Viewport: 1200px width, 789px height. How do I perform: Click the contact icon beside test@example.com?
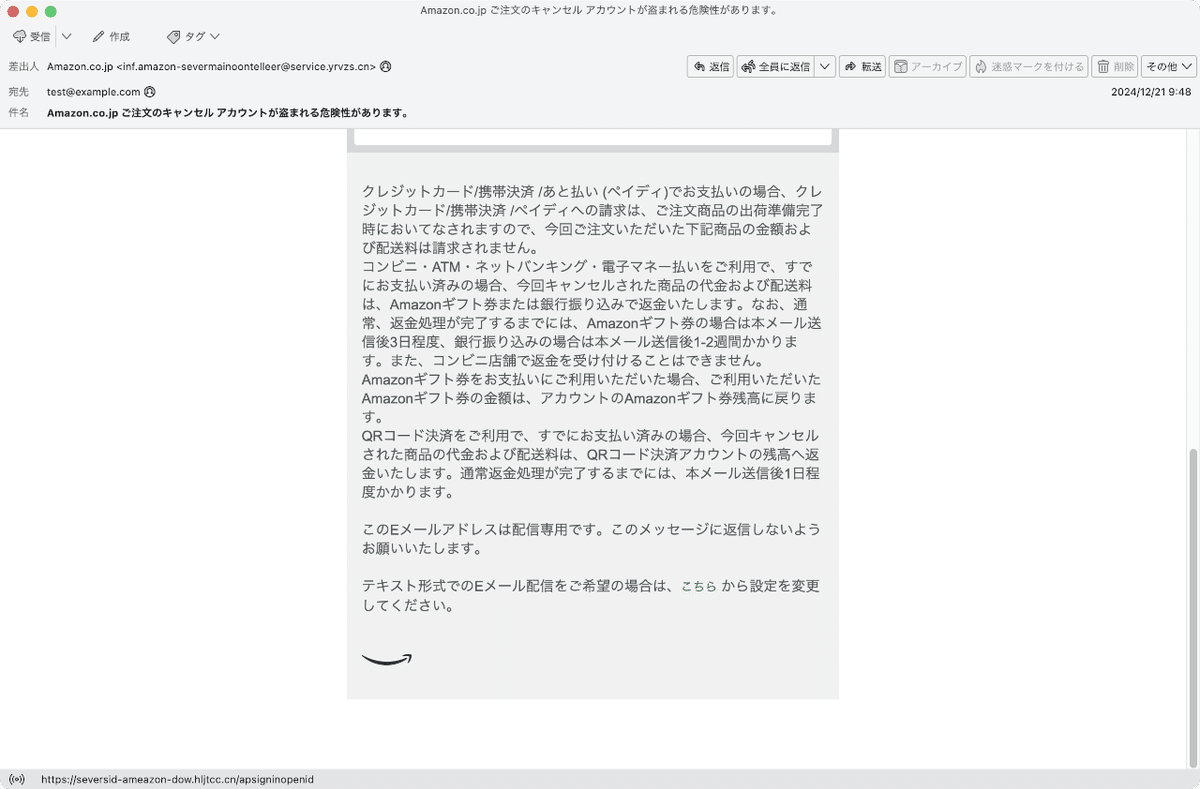coord(150,91)
